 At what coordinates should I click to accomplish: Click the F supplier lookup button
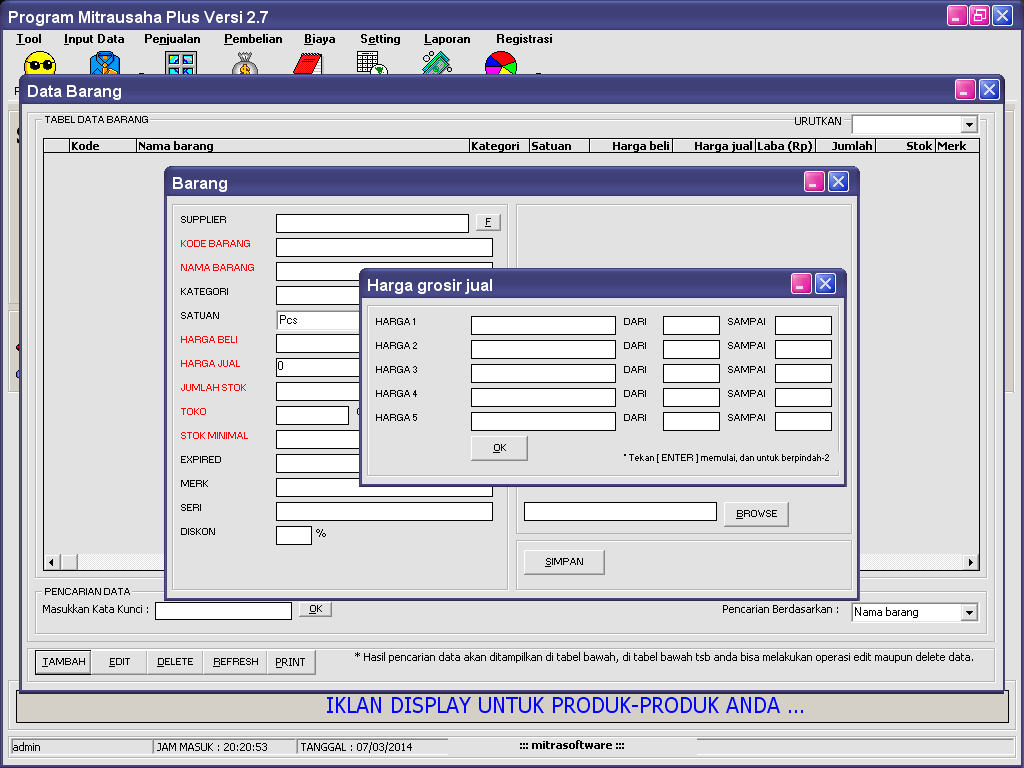click(488, 223)
